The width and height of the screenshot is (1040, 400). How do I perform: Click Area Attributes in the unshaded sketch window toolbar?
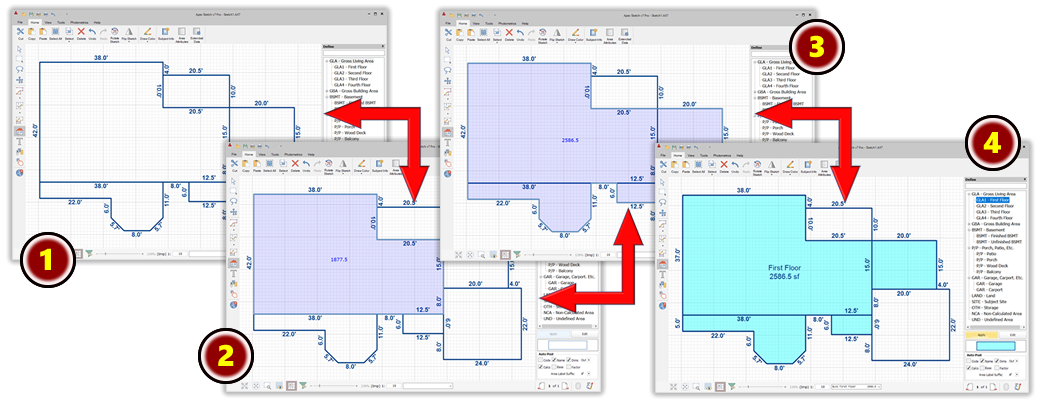pos(182,36)
